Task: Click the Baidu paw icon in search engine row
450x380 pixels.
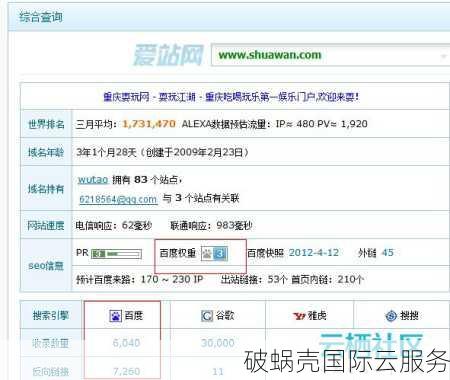Action: [115, 315]
